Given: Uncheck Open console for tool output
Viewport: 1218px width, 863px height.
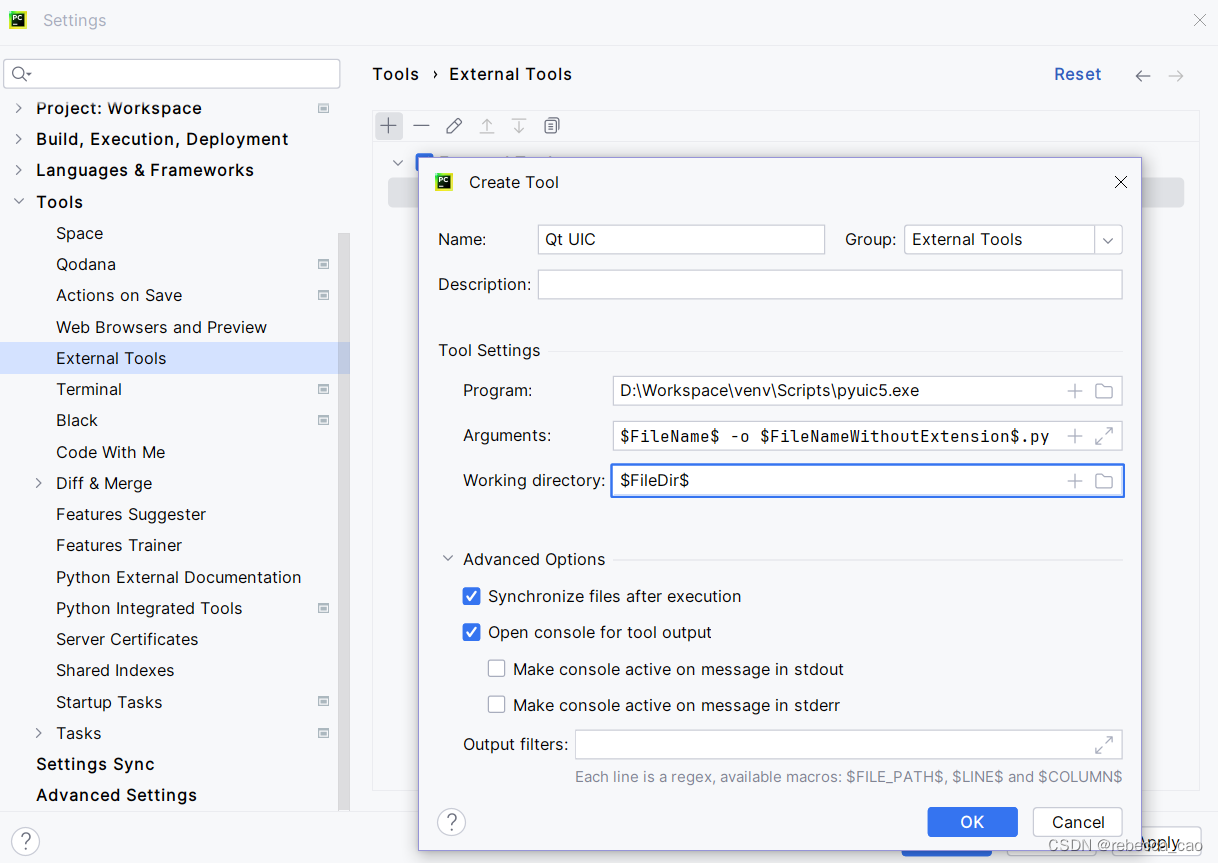Looking at the screenshot, I should tap(471, 631).
